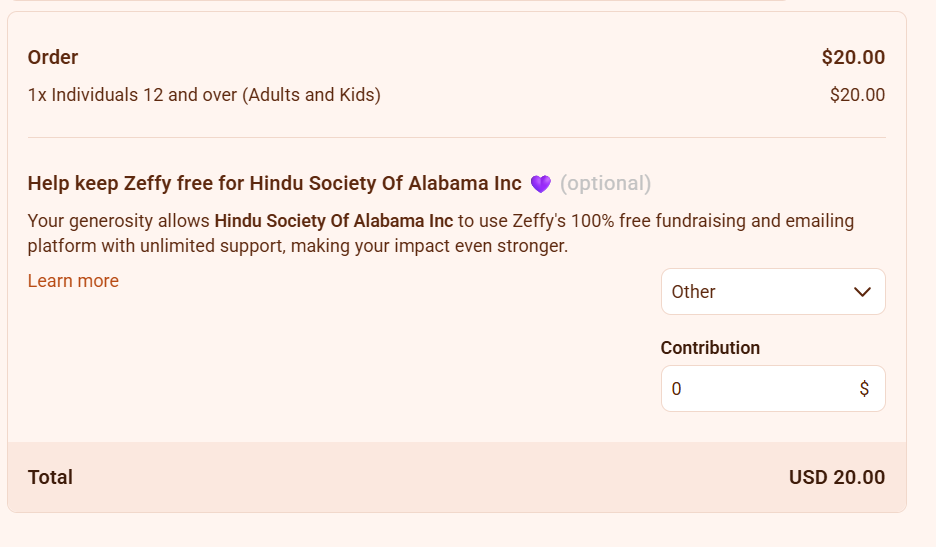Click the purple heart icon
Screen dimensions: 936x547
coord(541,184)
